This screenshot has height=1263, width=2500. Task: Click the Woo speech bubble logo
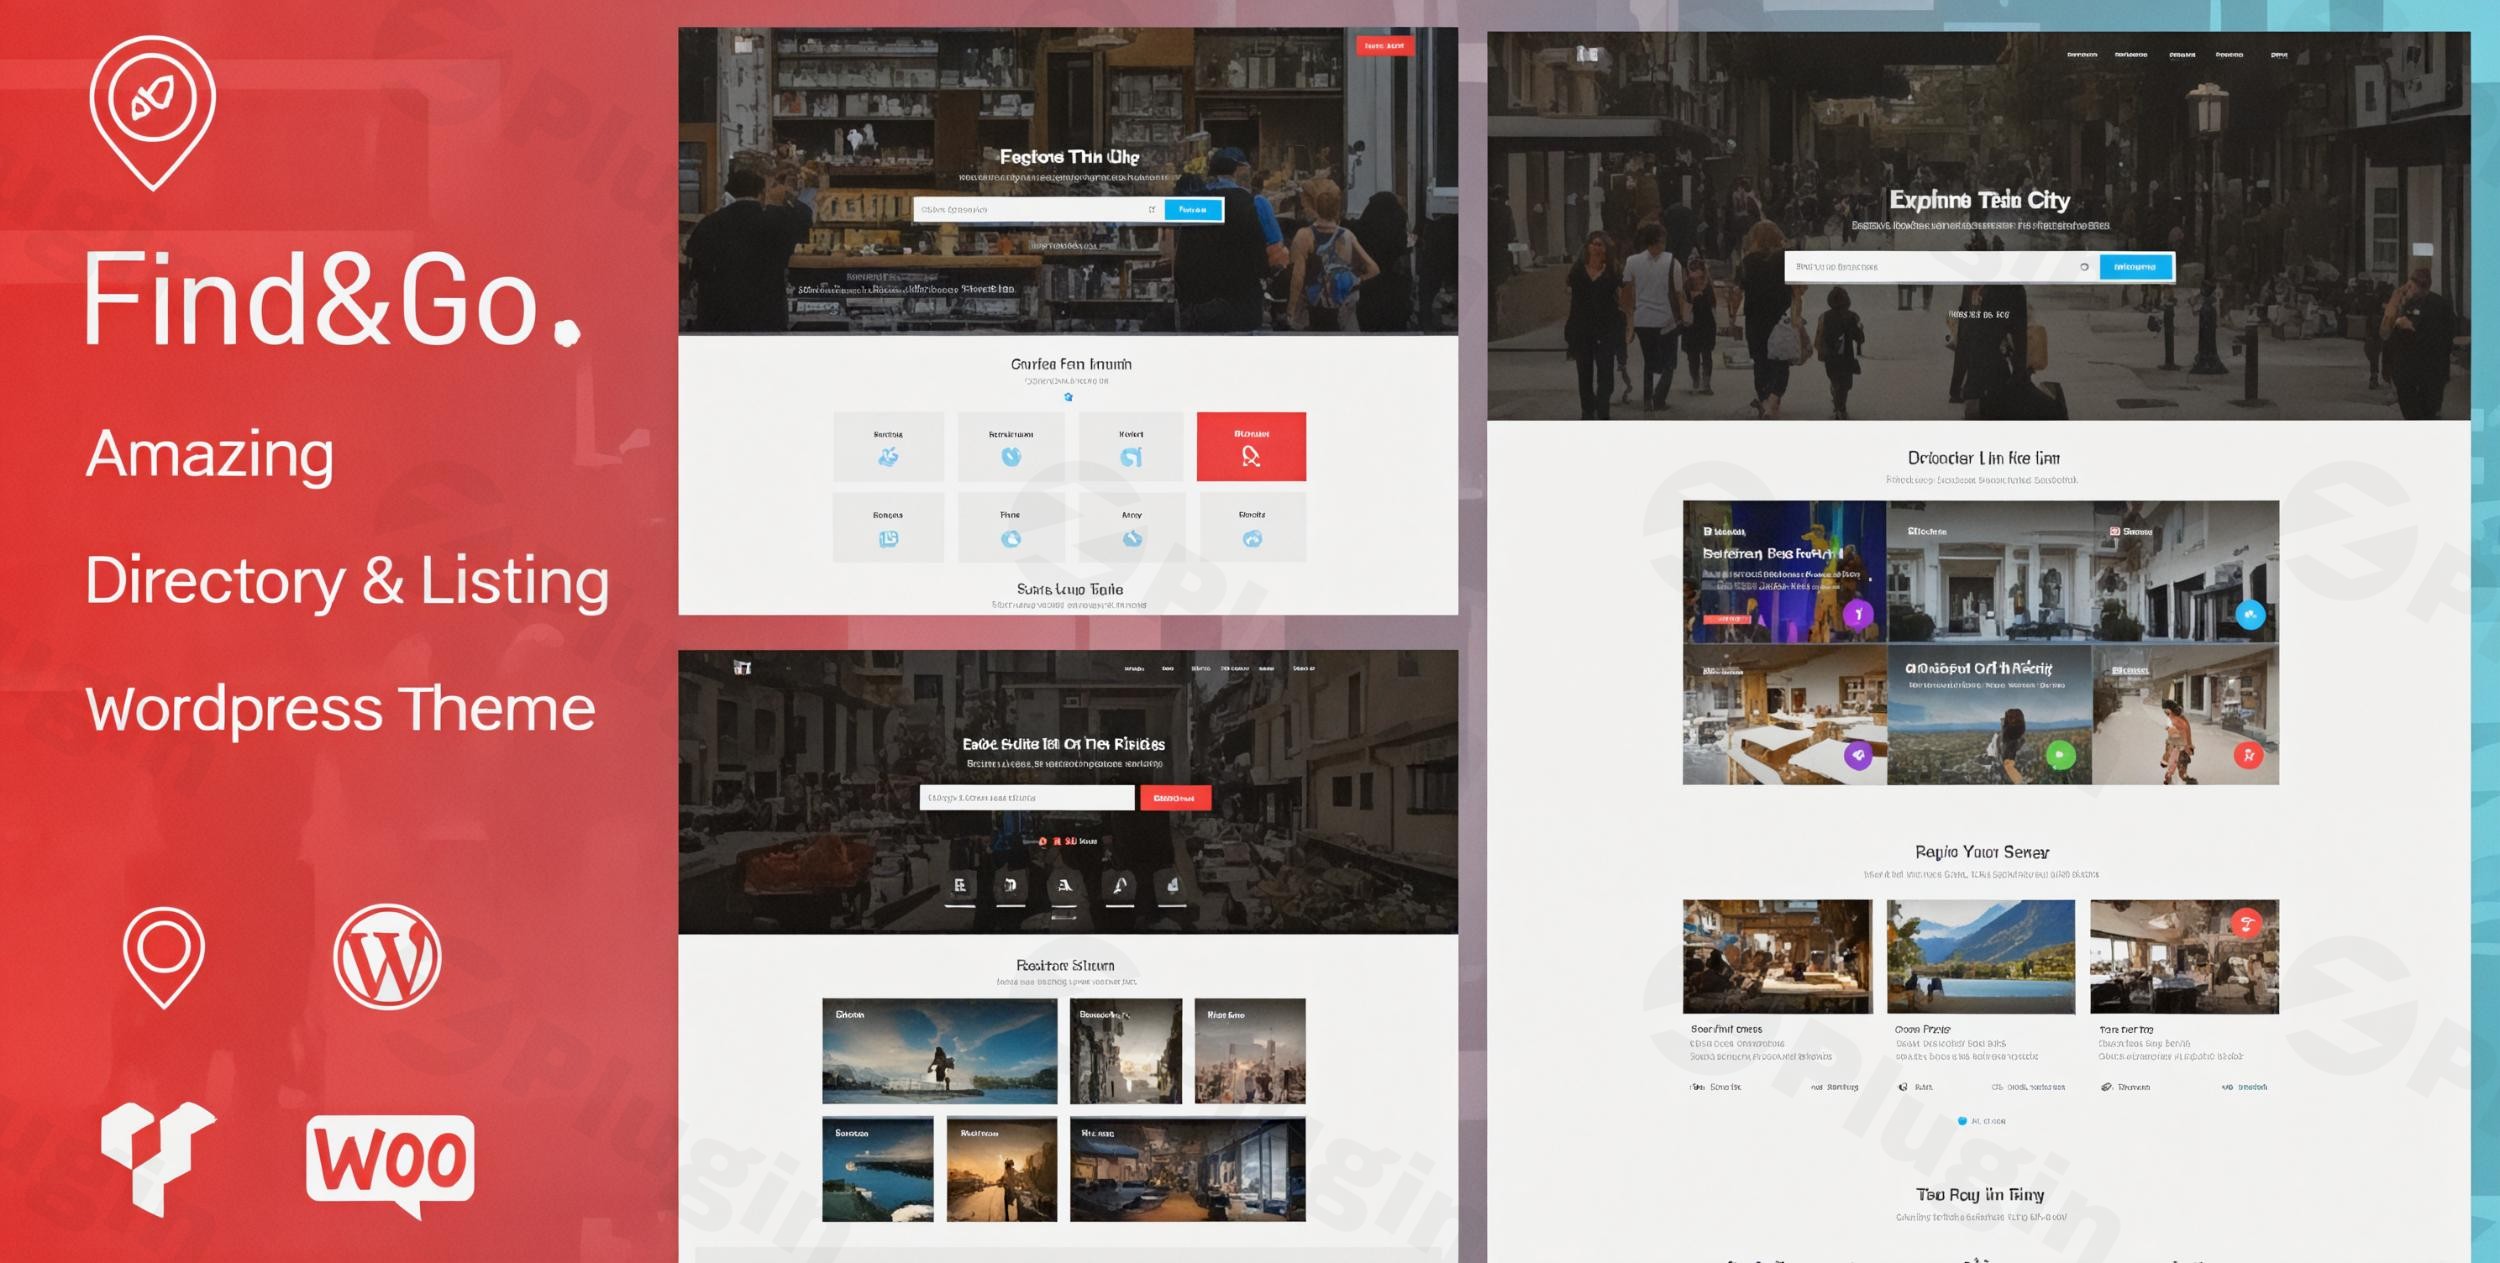390,1165
